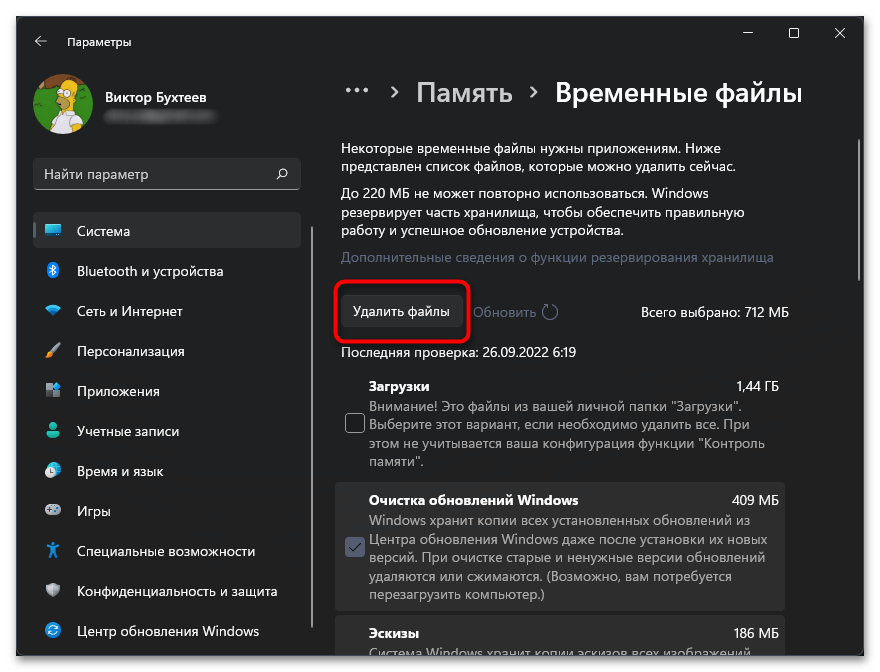This screenshot has width=880, height=672.
Task: Click the accessibility figure icon
Action: tap(53, 550)
